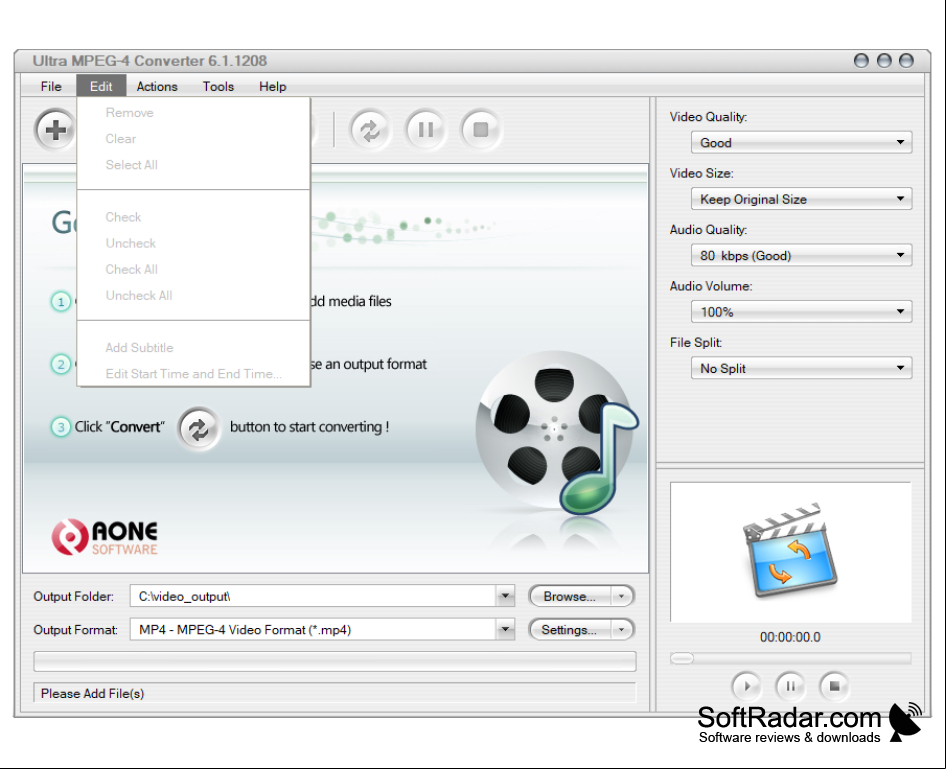Screen dimensions: 946x769
Task: Click the 00:00:00.0 preview time
Action: [x=790, y=638]
